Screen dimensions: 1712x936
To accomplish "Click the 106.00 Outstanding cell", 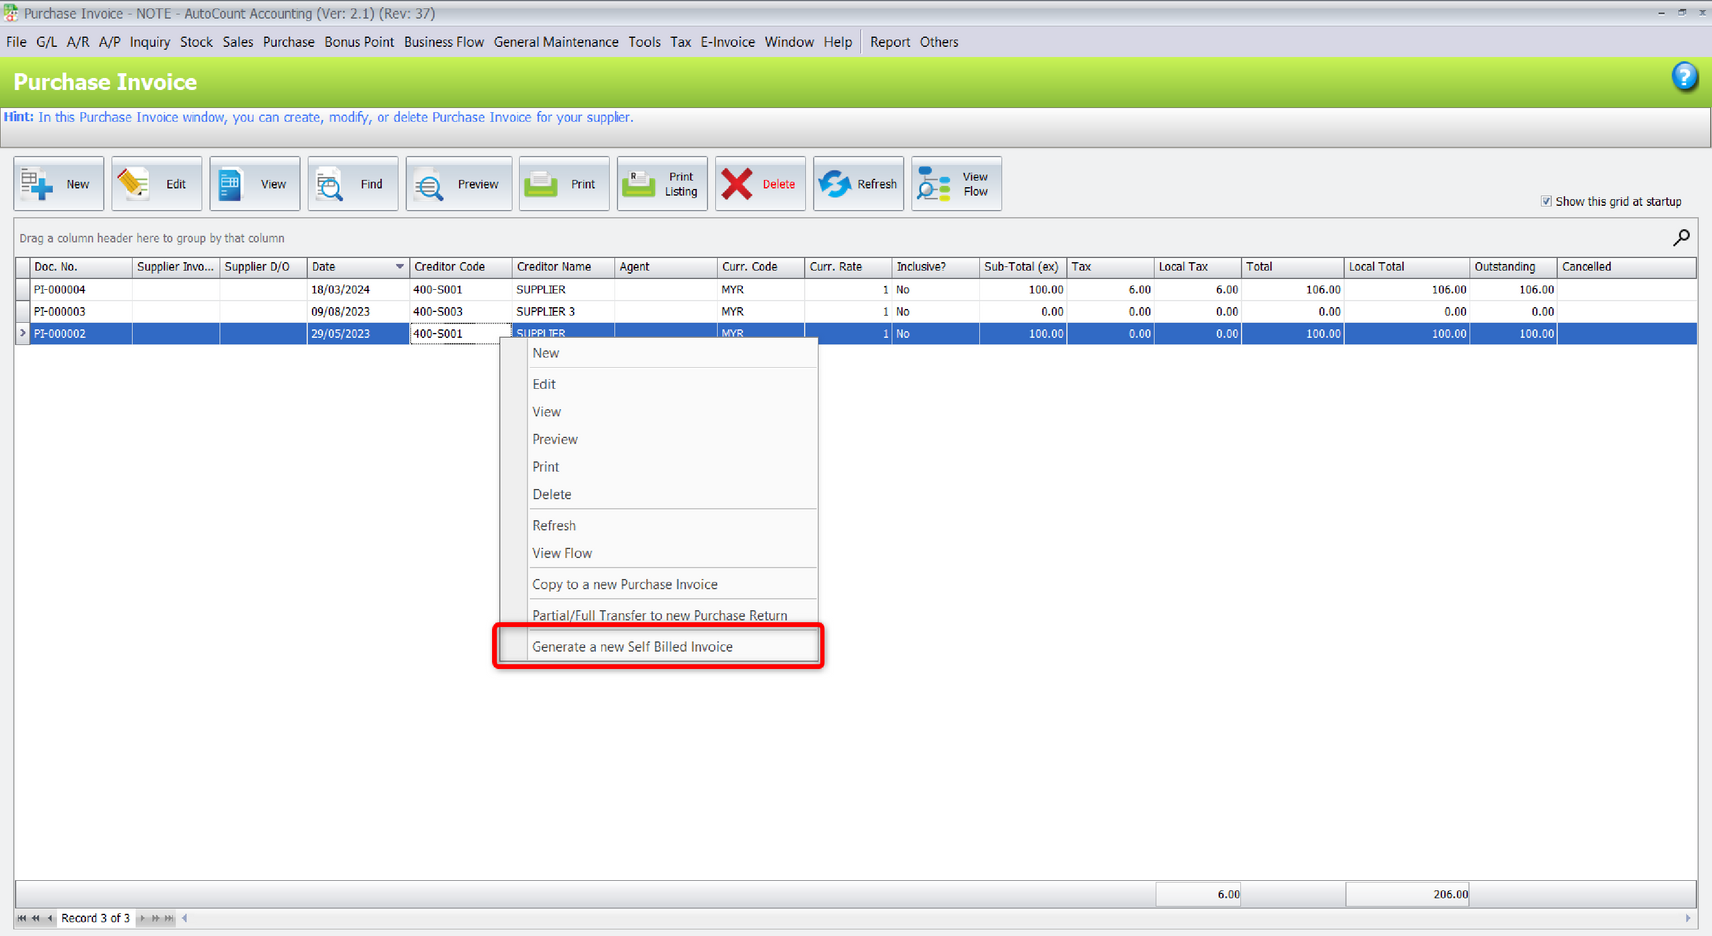I will click(1513, 289).
